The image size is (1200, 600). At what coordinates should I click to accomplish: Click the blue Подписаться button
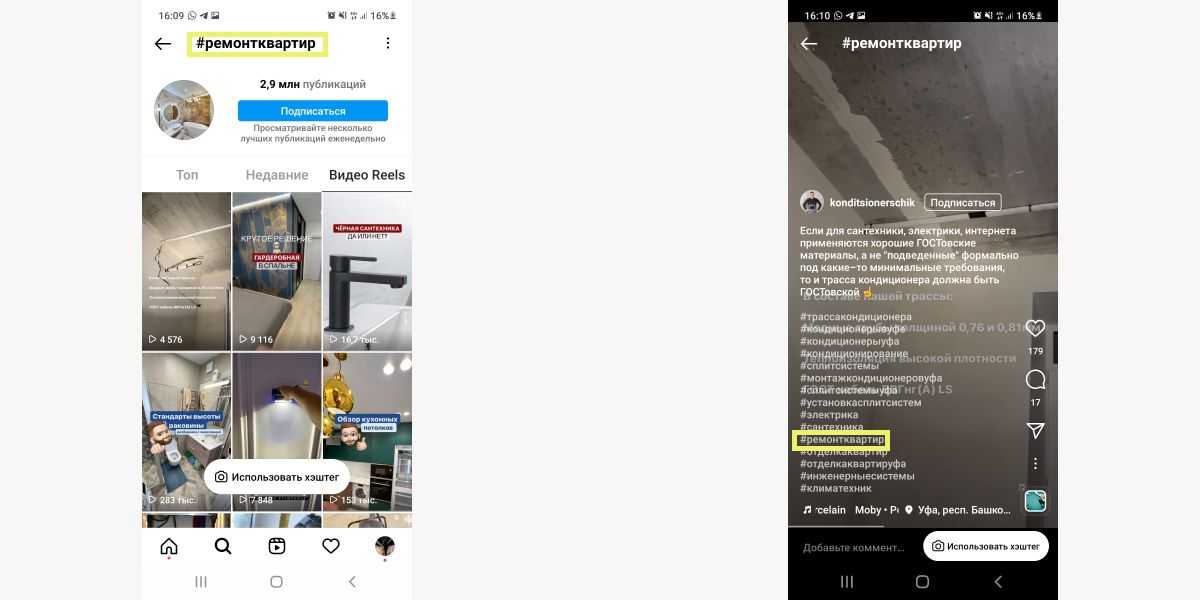tap(313, 111)
